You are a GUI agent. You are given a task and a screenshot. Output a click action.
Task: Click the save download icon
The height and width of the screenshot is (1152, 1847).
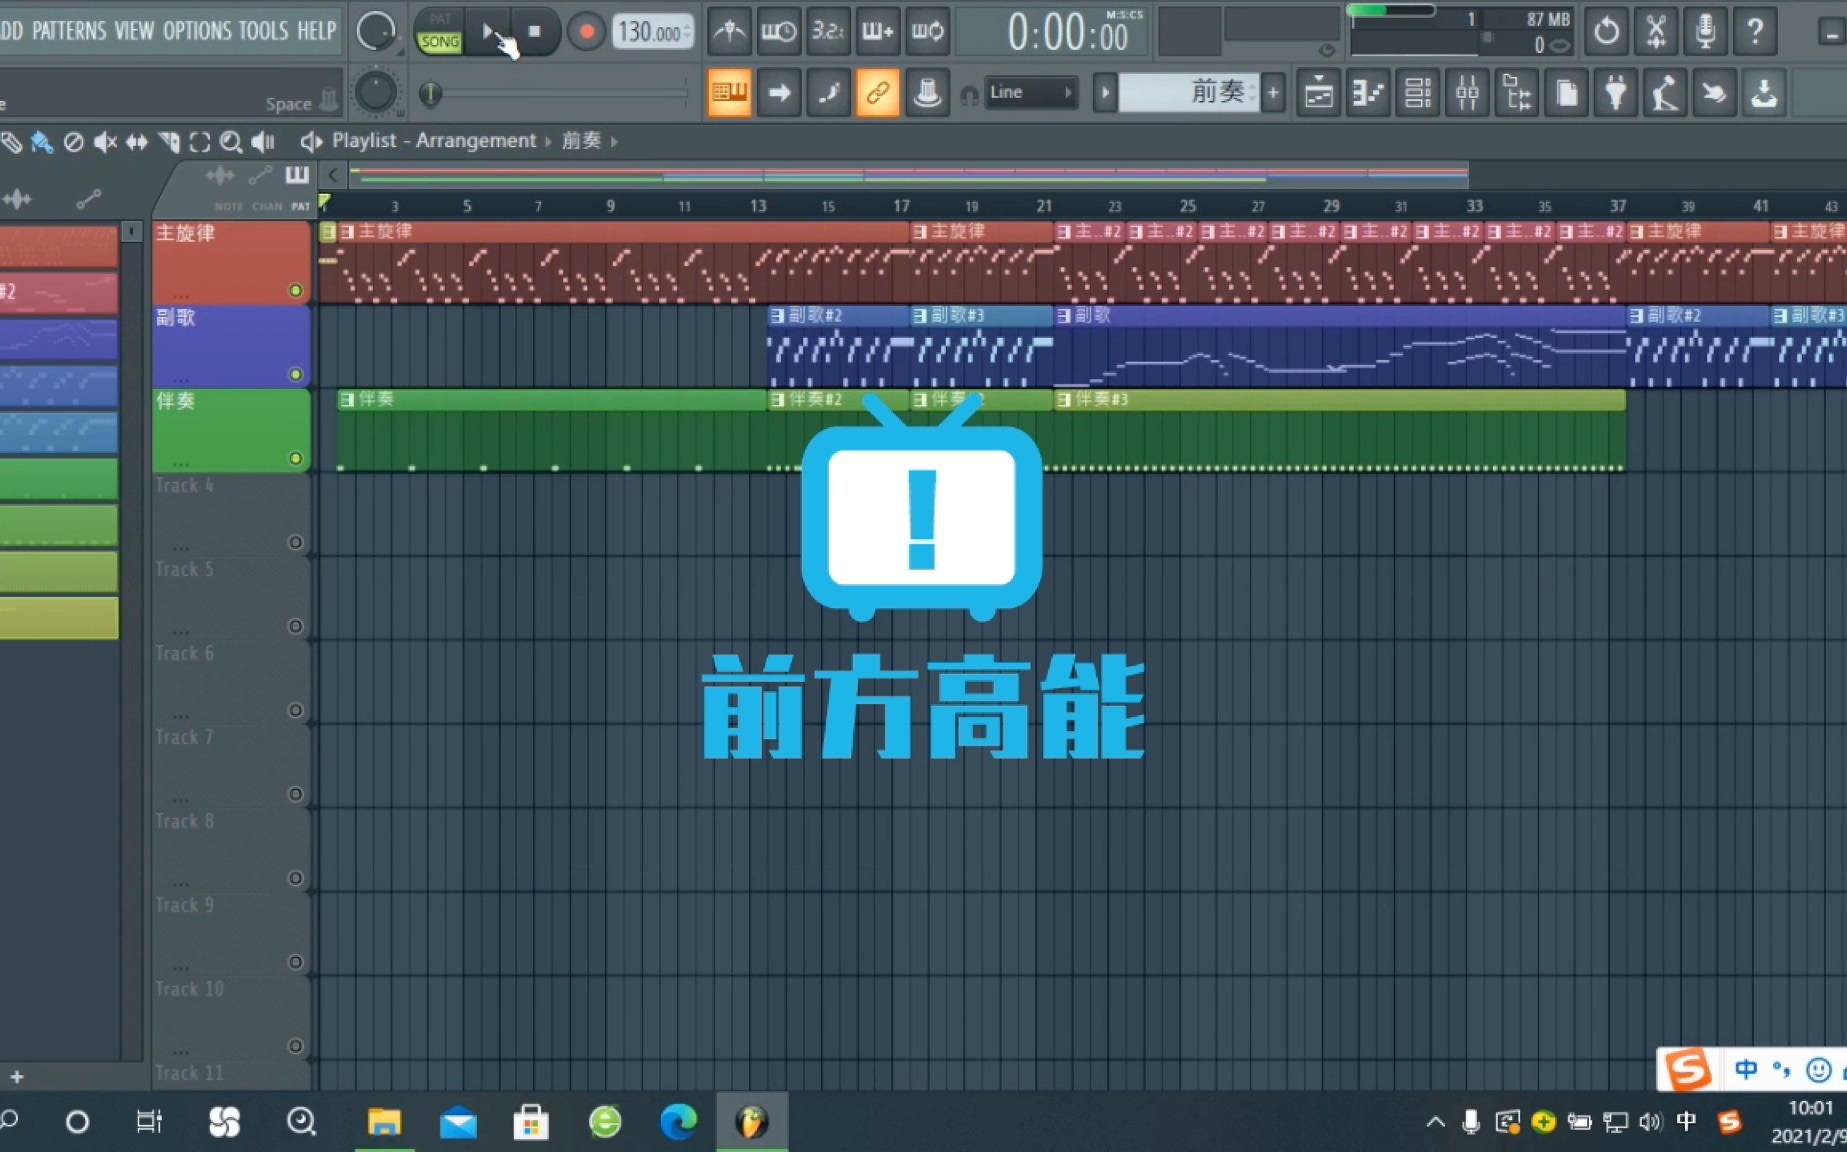tap(1764, 93)
